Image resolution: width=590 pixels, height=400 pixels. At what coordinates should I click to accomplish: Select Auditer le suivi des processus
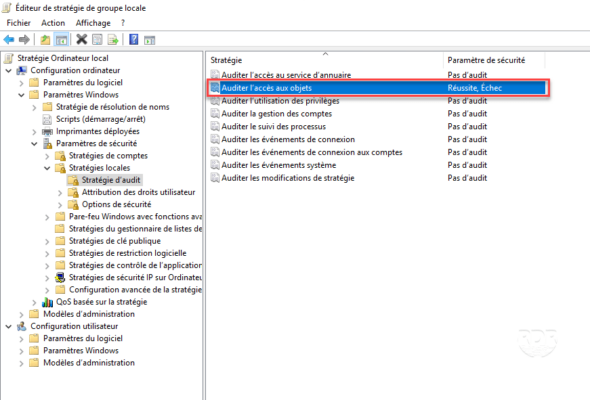pyautogui.click(x=274, y=126)
